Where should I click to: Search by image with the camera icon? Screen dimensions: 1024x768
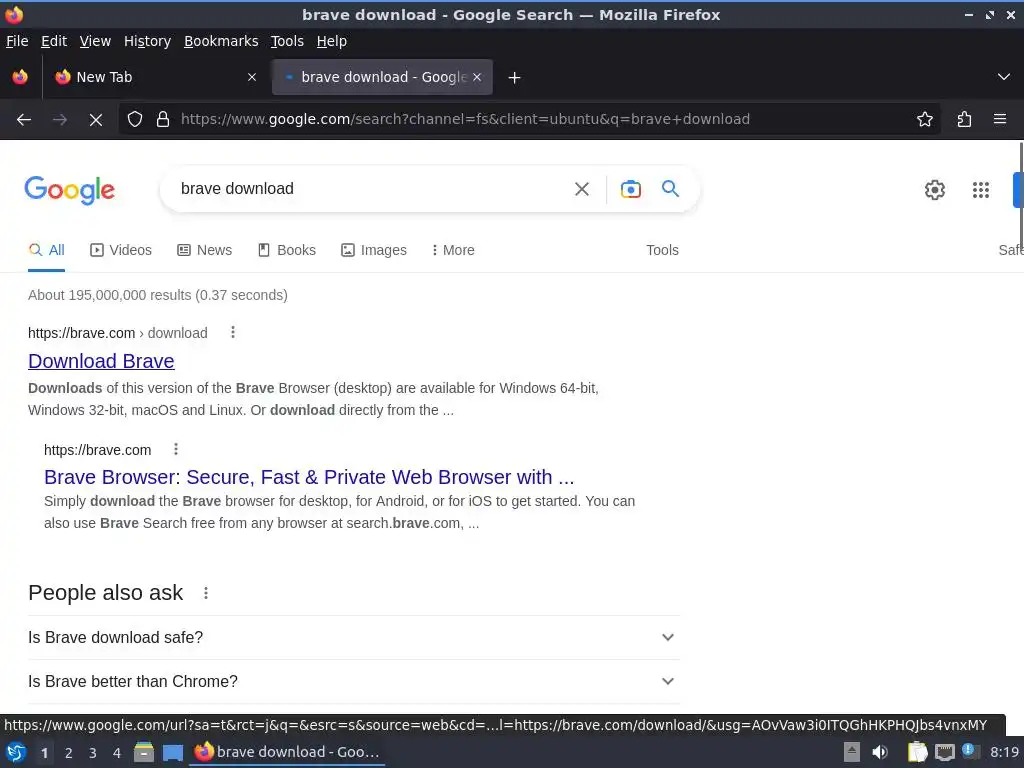630,189
